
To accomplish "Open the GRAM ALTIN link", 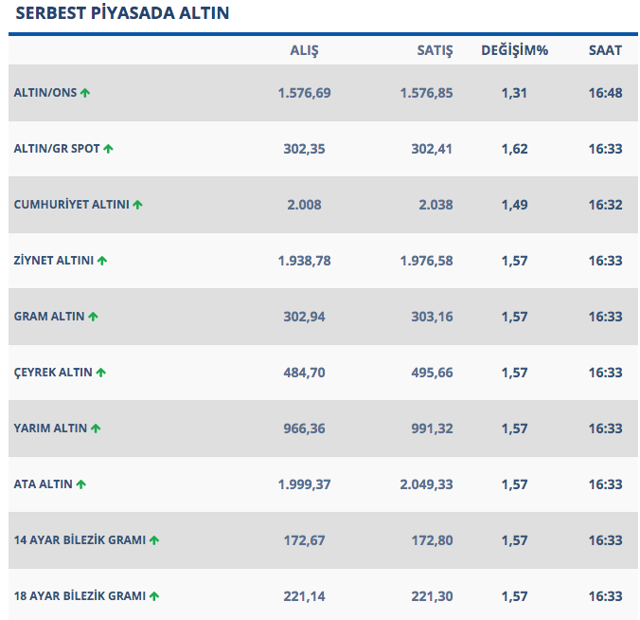I will pyautogui.click(x=48, y=317).
